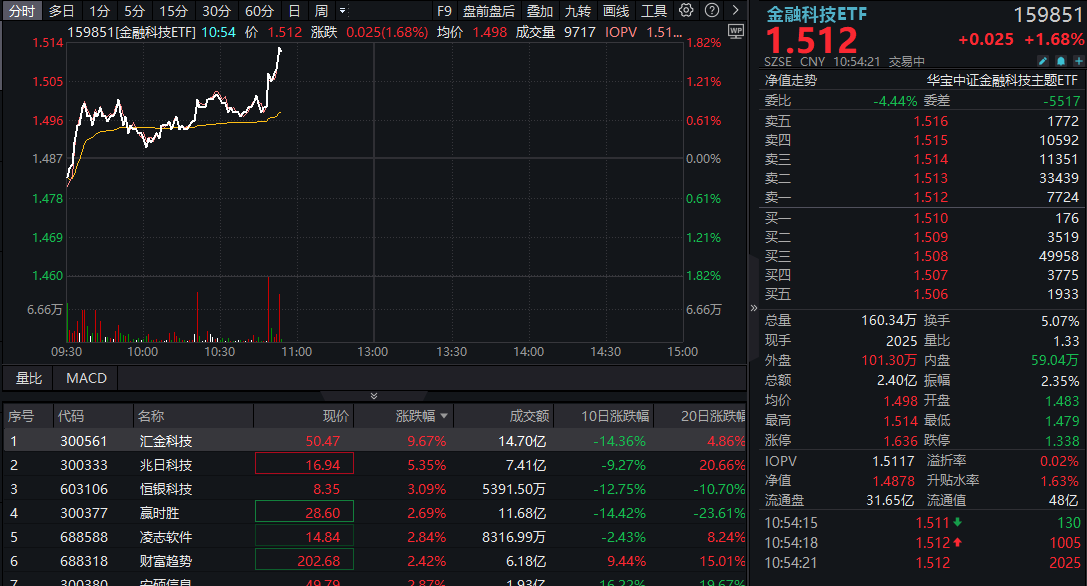The width and height of the screenshot is (1087, 586).
Task: Enable the 九转 nine-turn indicator
Action: (577, 11)
